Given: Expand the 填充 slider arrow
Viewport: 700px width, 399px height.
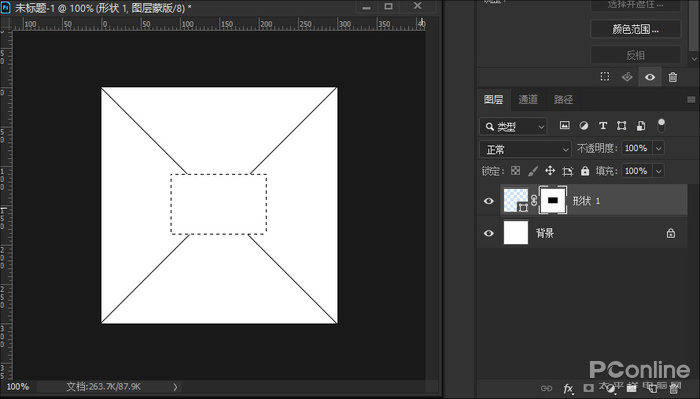Looking at the screenshot, I should pos(658,170).
